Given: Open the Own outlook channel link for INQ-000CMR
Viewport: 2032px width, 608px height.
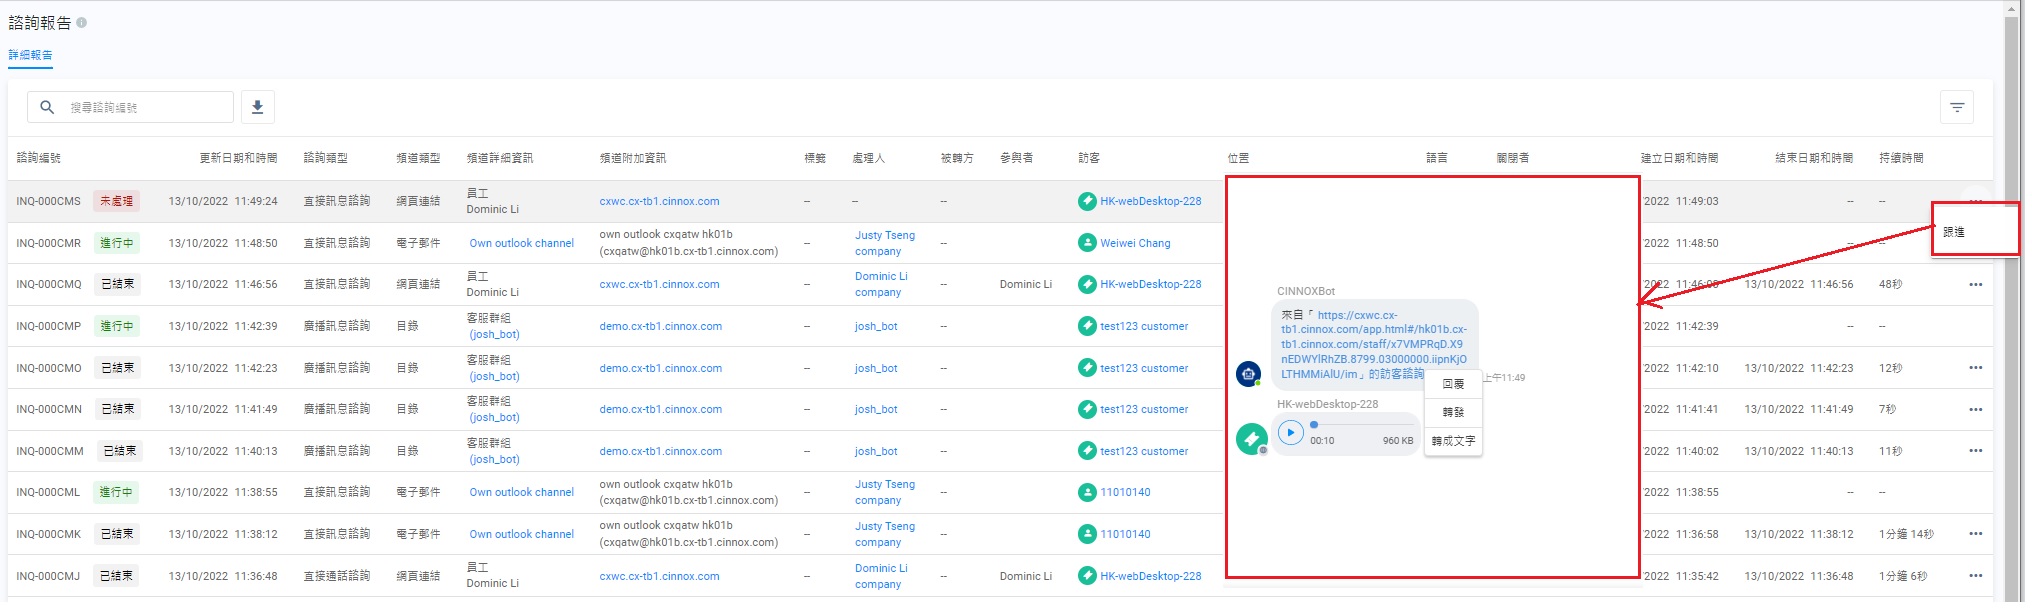Looking at the screenshot, I should coord(521,243).
